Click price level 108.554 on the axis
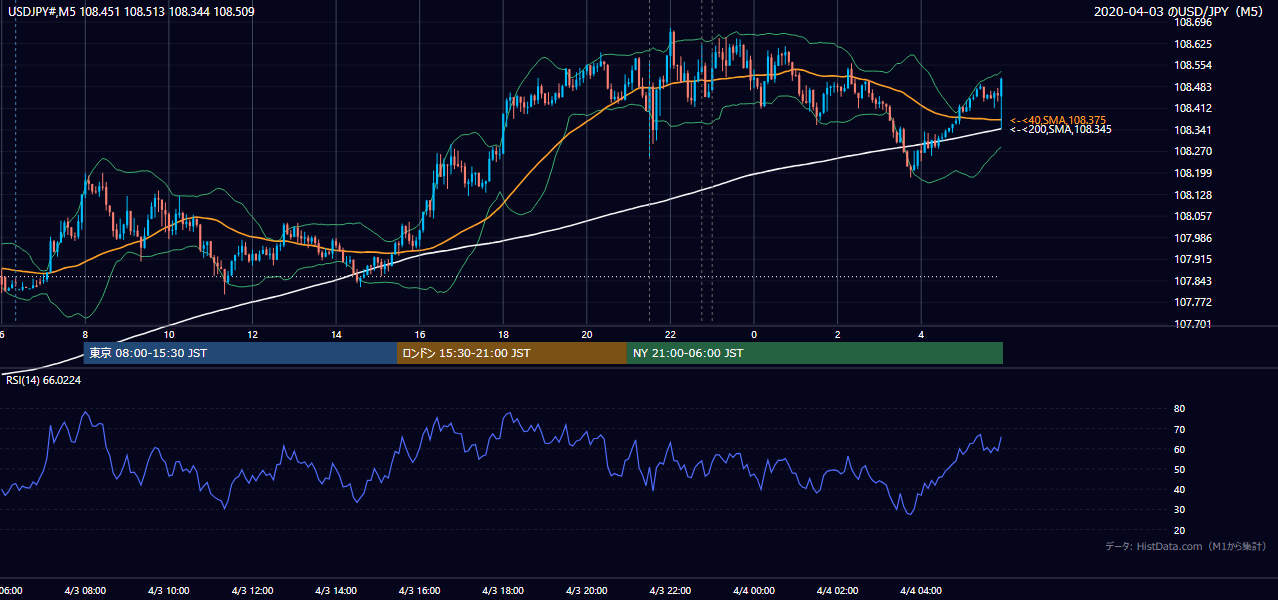This screenshot has height=600, width=1278. coord(1193,65)
